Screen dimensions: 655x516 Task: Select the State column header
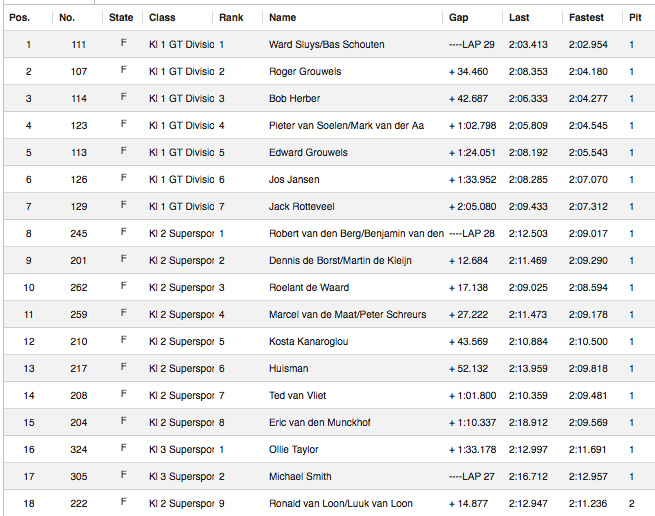(x=121, y=17)
